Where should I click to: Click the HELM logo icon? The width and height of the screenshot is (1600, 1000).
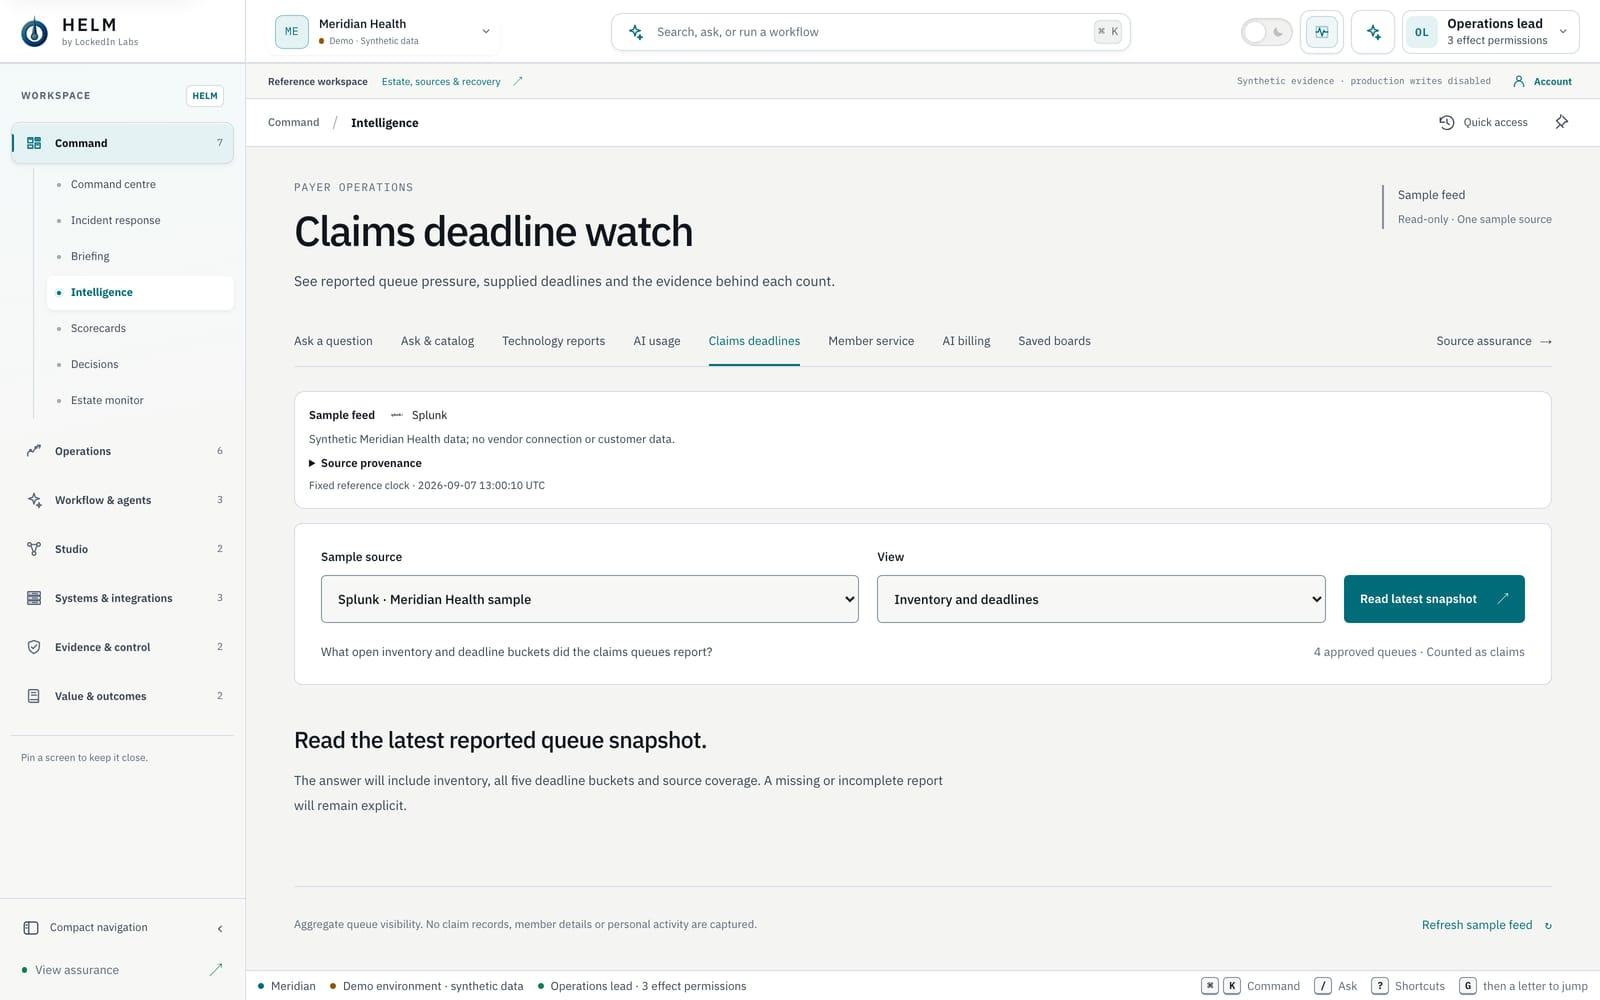34,32
